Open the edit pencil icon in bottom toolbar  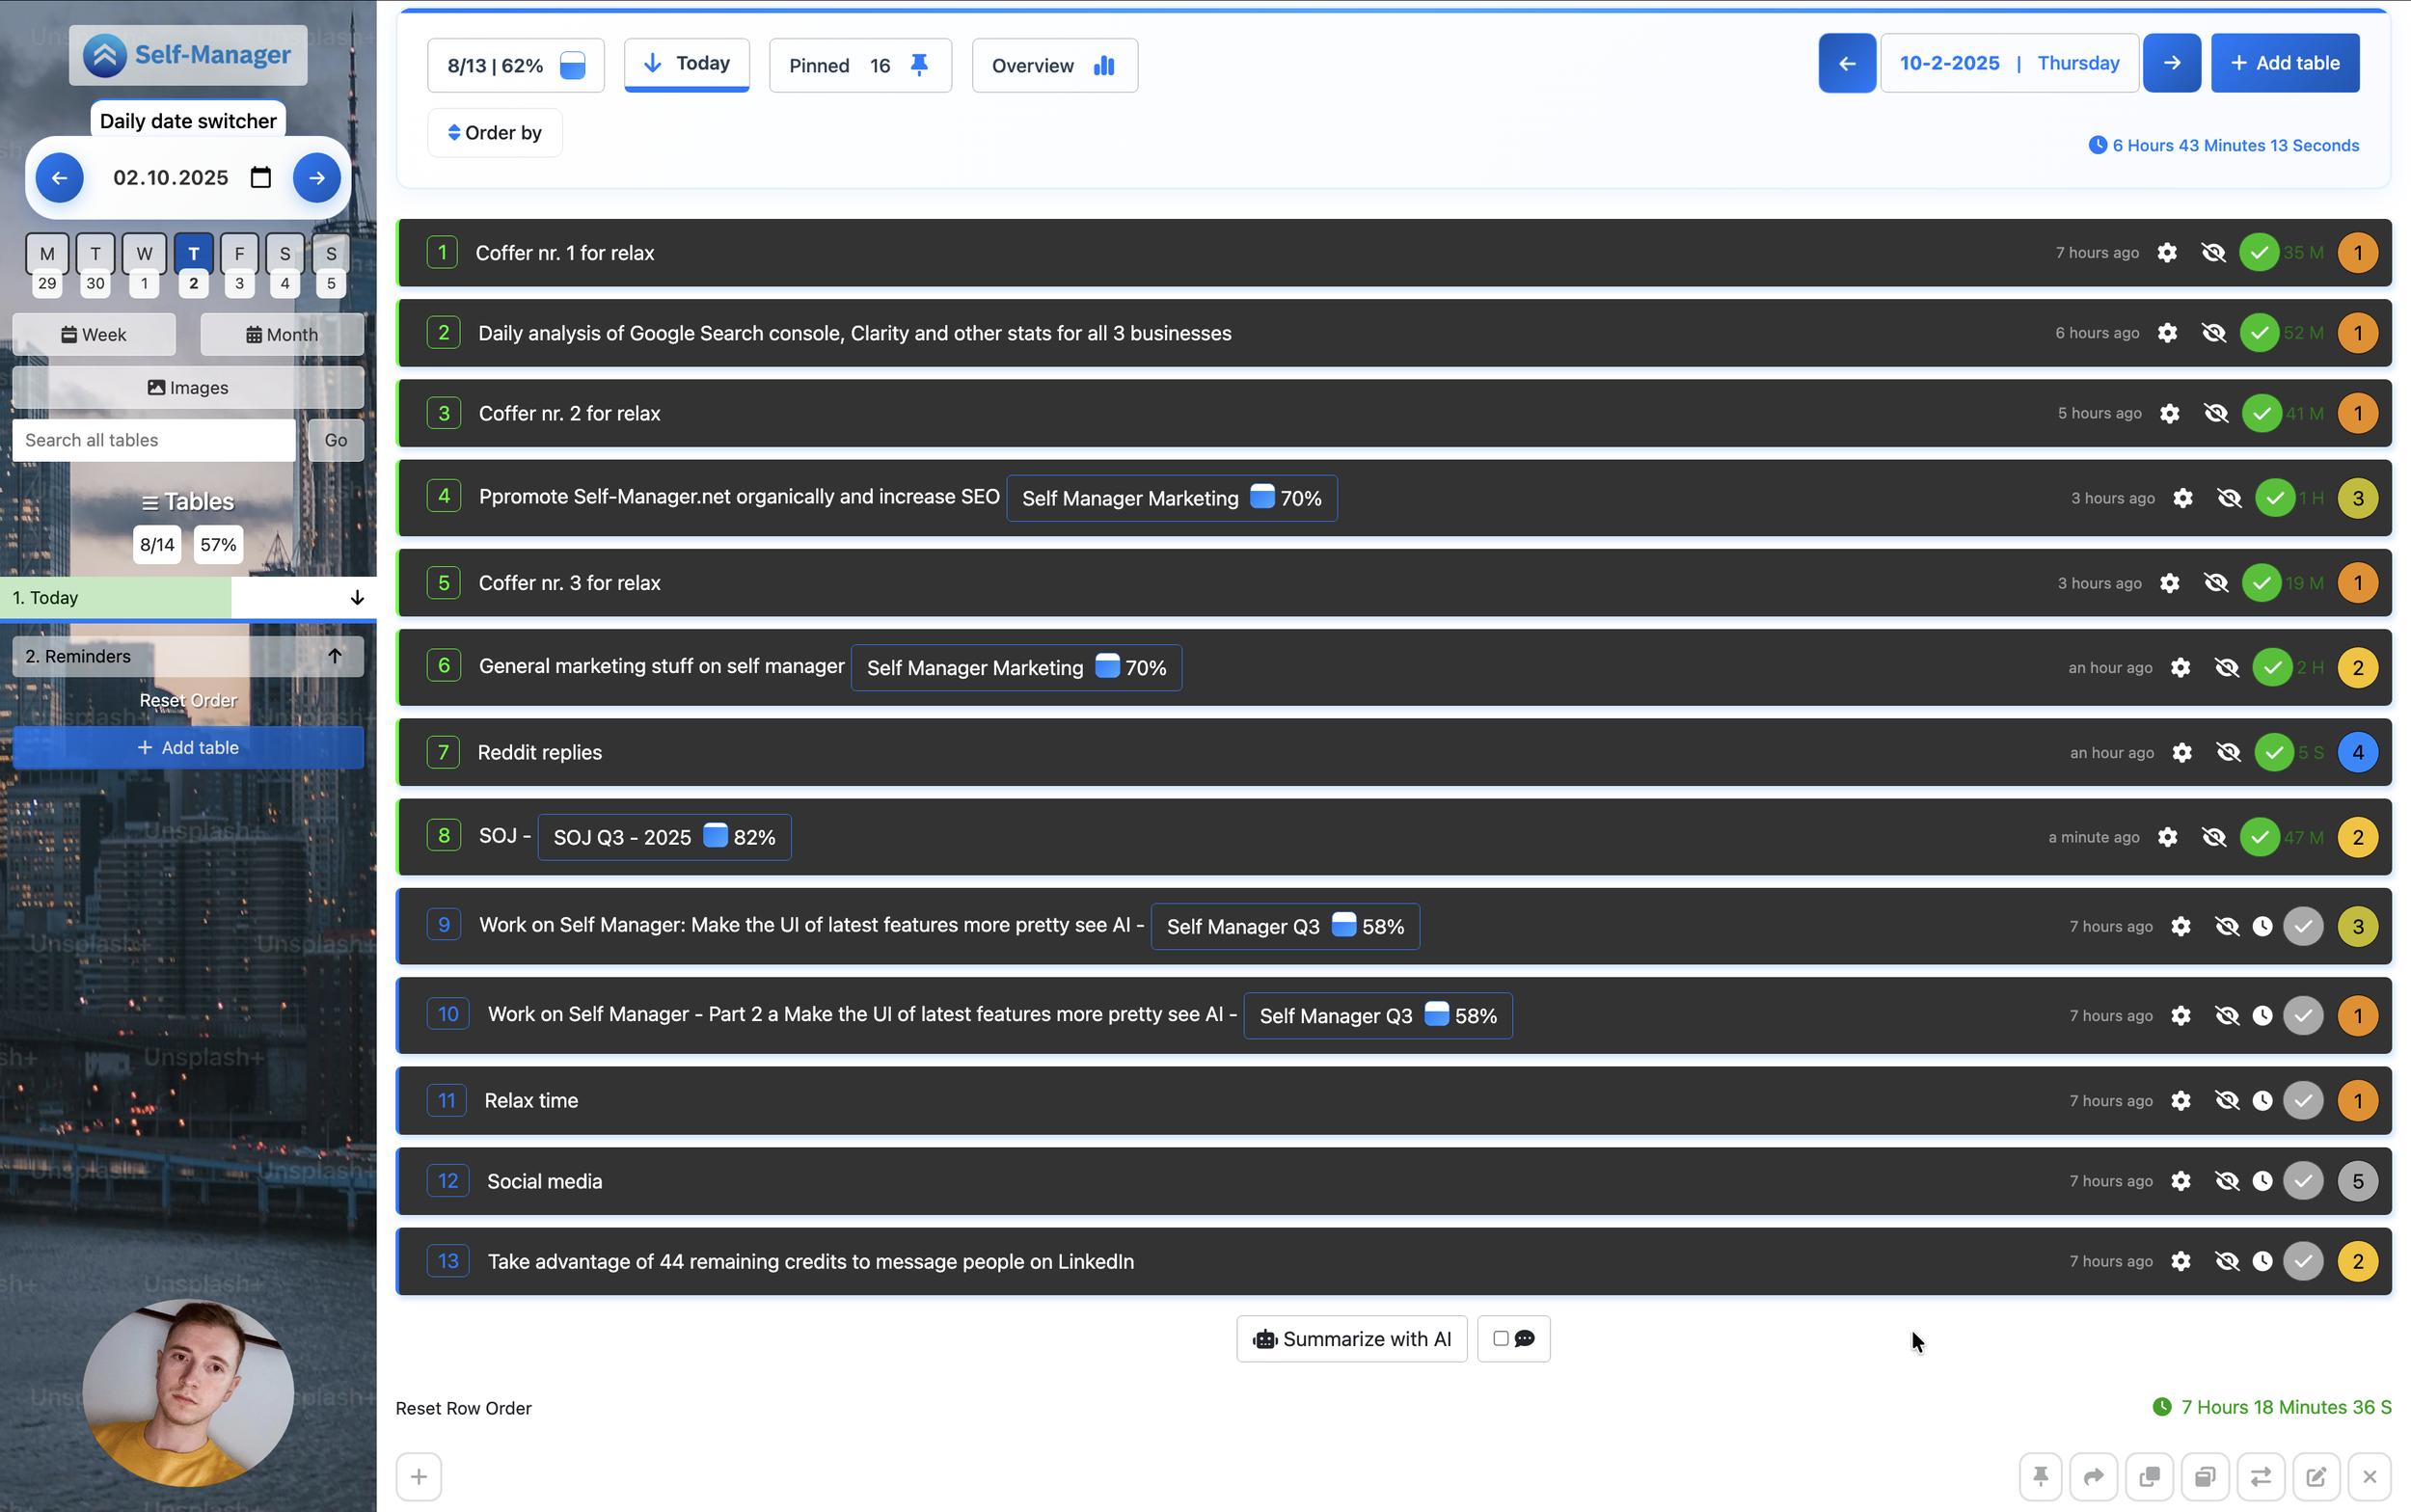coord(2316,1476)
